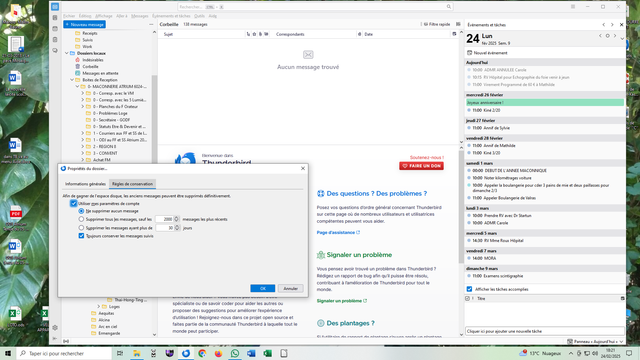This screenshot has height=360, width=640.
Task: Click the Rechercher search box
Action: [x=315, y=7]
